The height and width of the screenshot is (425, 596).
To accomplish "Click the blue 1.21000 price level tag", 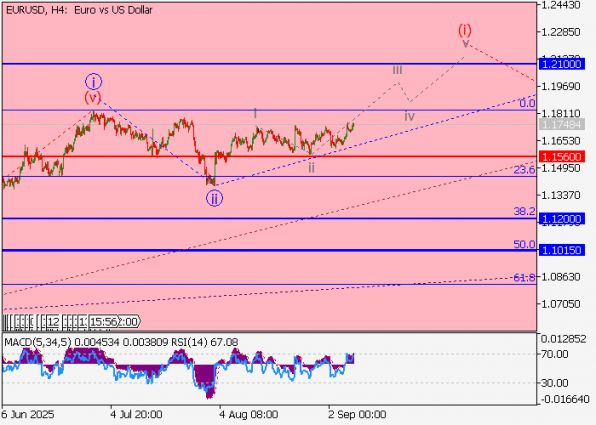I will tap(562, 64).
